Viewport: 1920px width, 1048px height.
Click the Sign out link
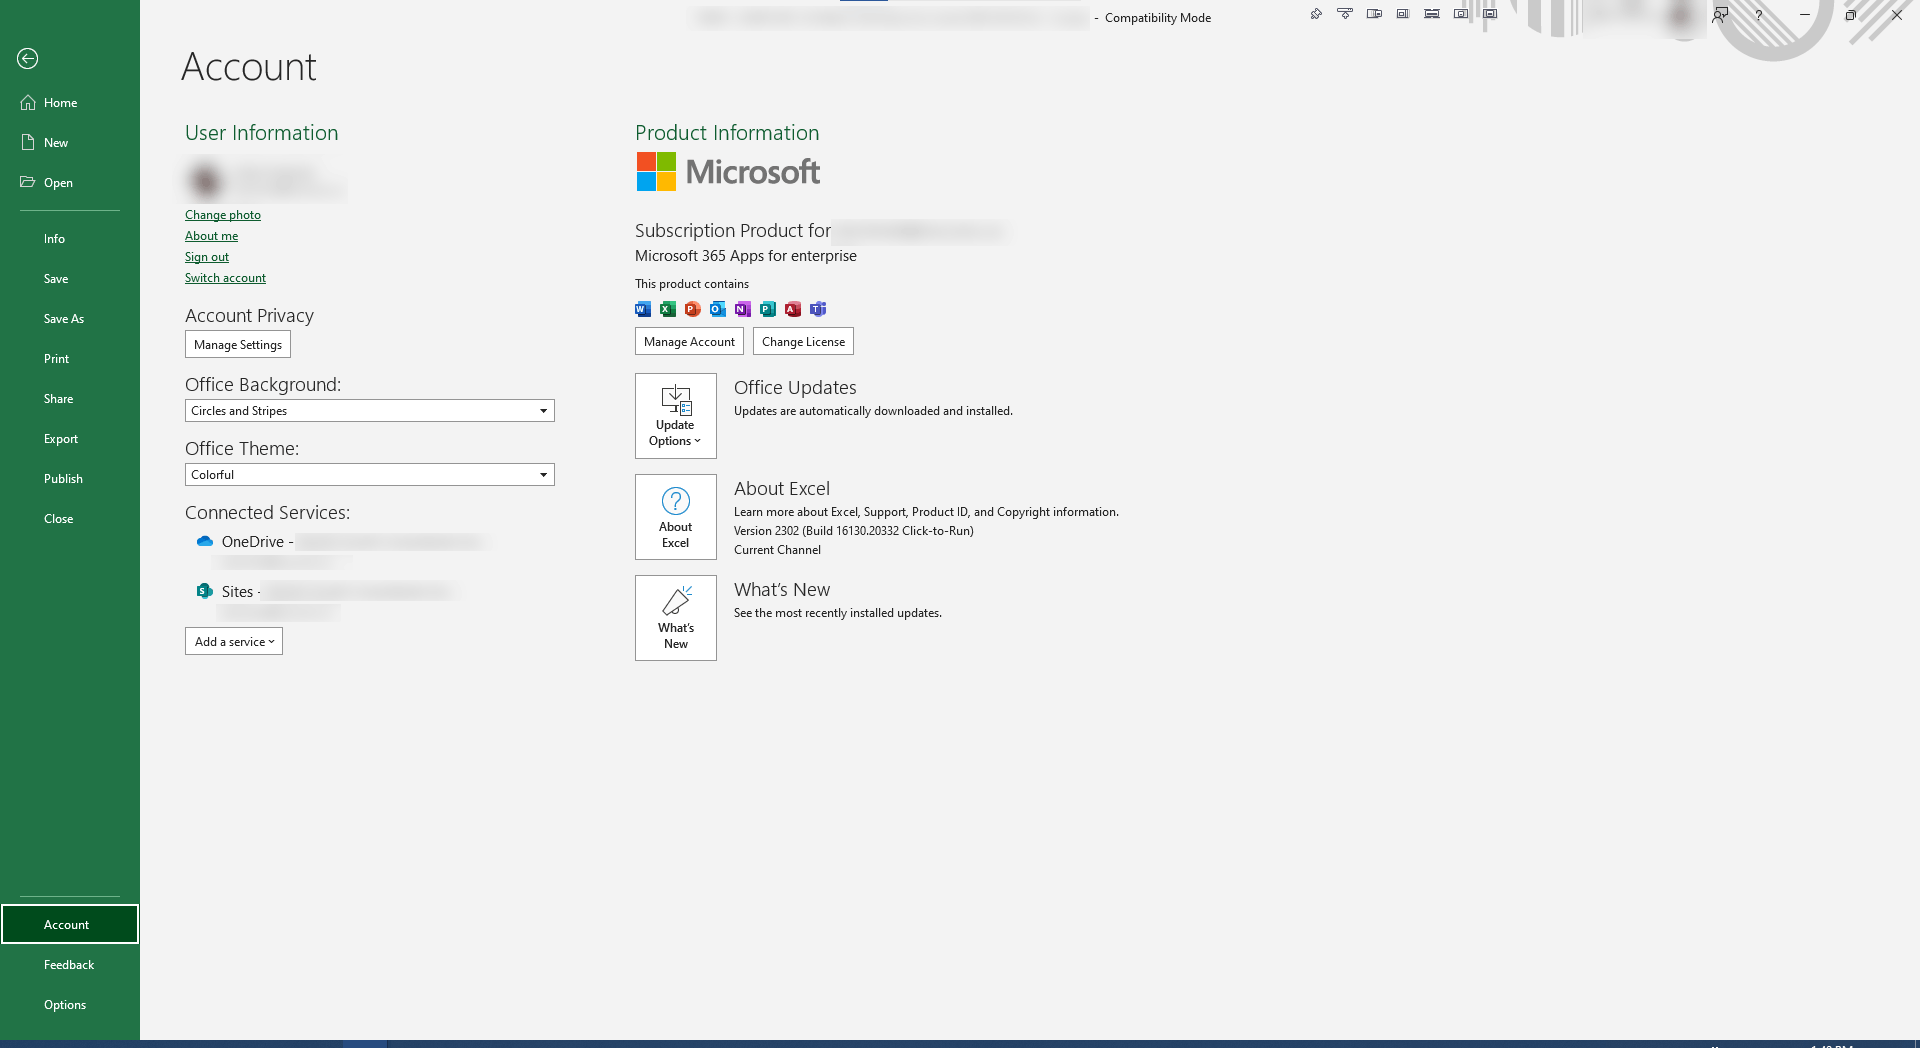(x=207, y=257)
